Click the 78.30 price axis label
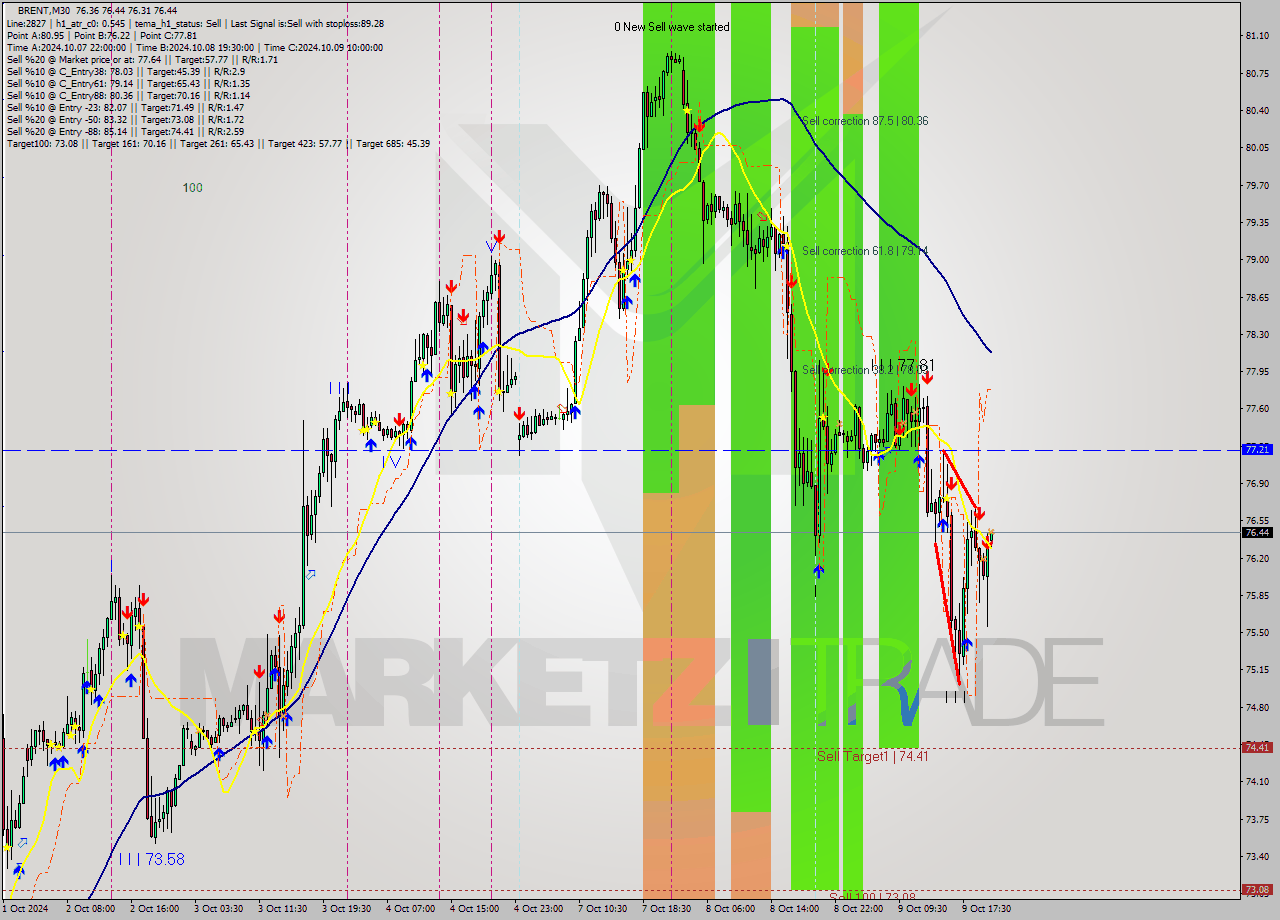 1257,334
